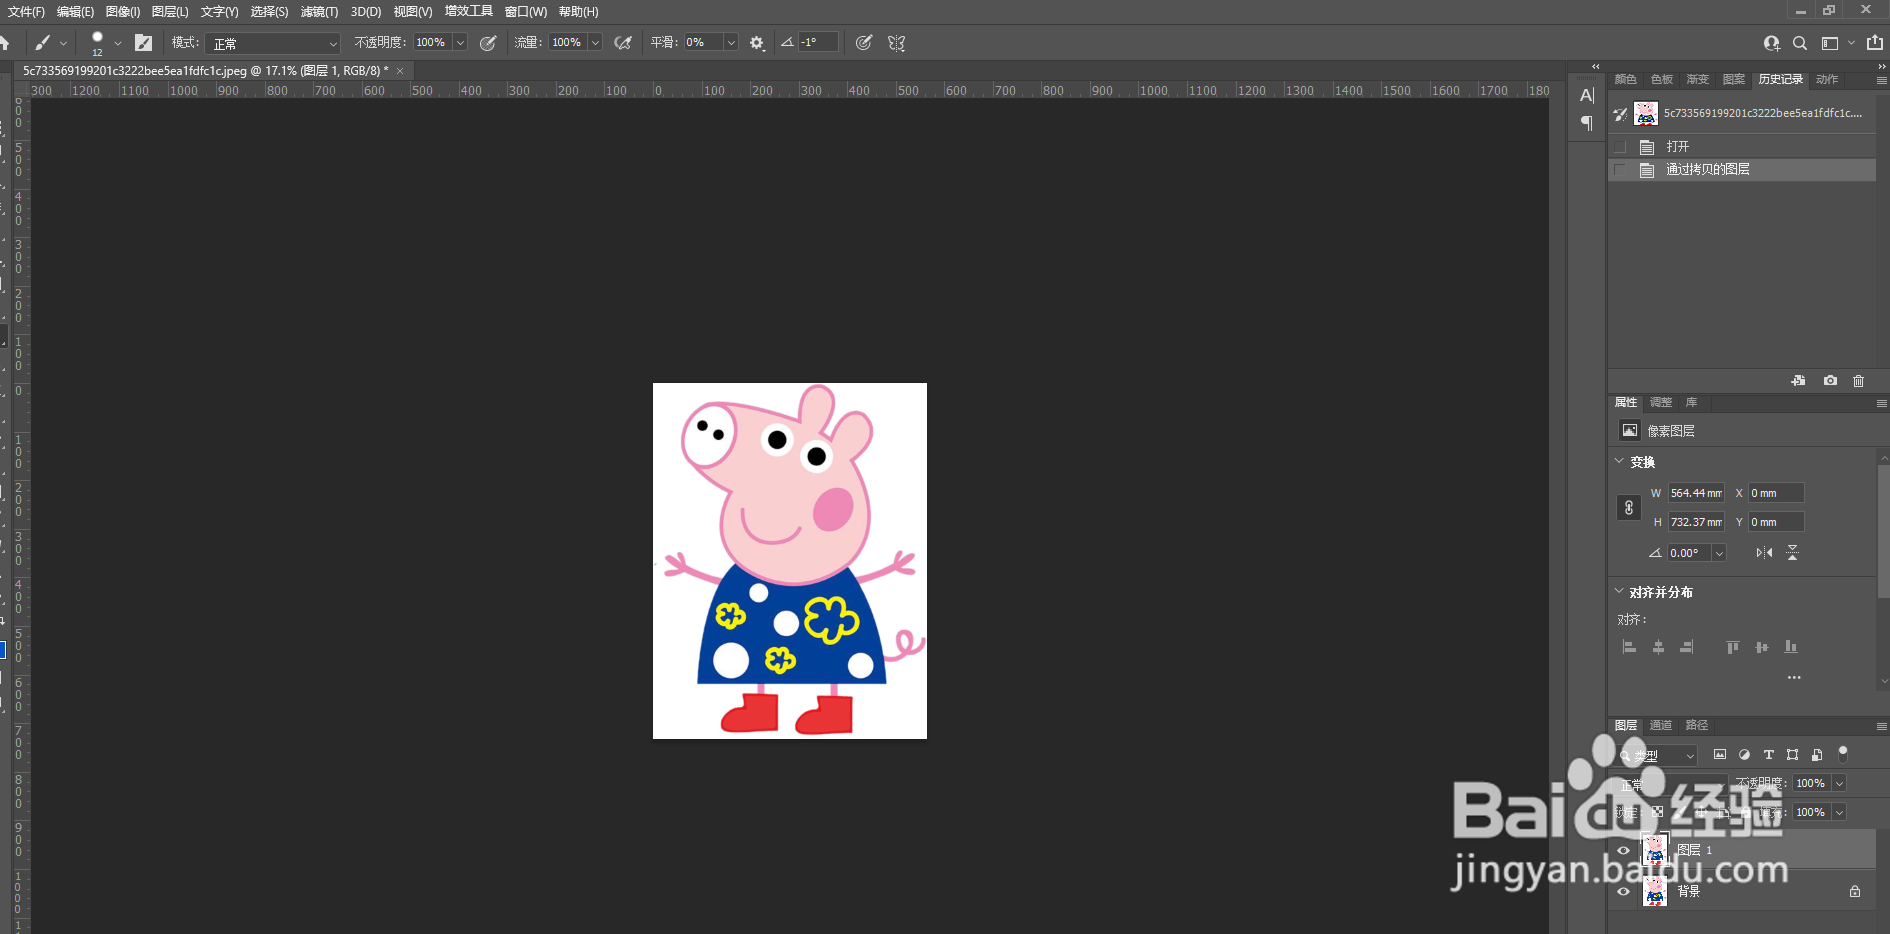The height and width of the screenshot is (934, 1890).
Task: Open Layers panel options menu
Action: click(x=1881, y=726)
